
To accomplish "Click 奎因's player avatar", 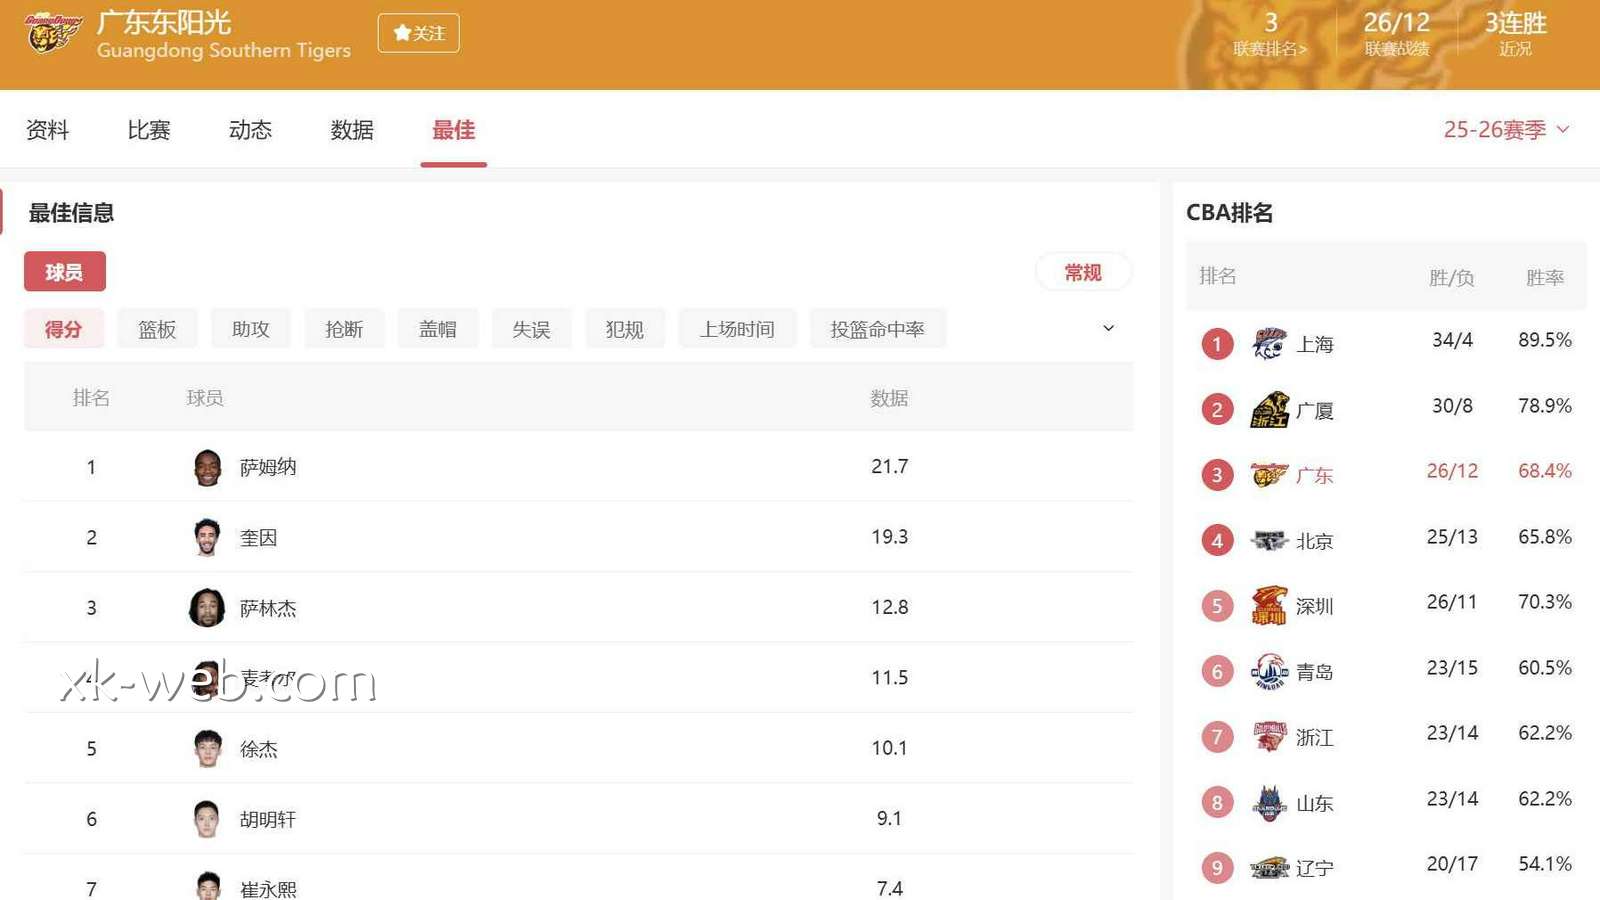I will click(x=207, y=537).
